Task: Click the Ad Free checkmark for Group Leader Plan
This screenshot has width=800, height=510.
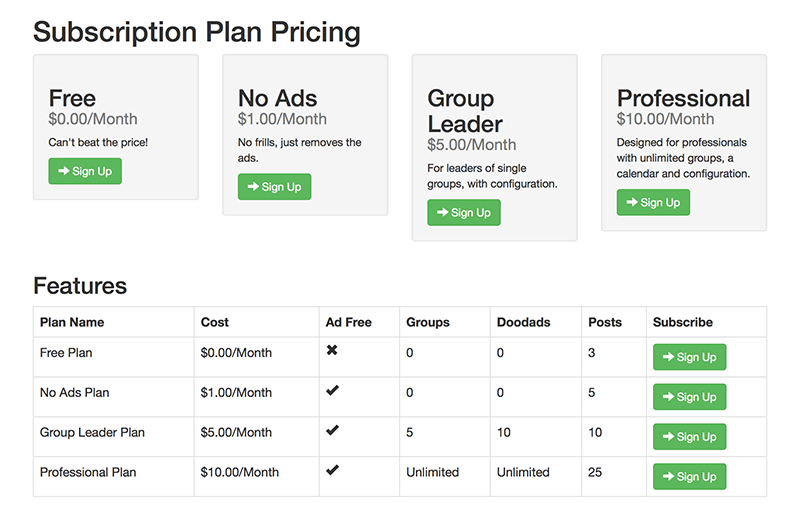Action: point(332,431)
